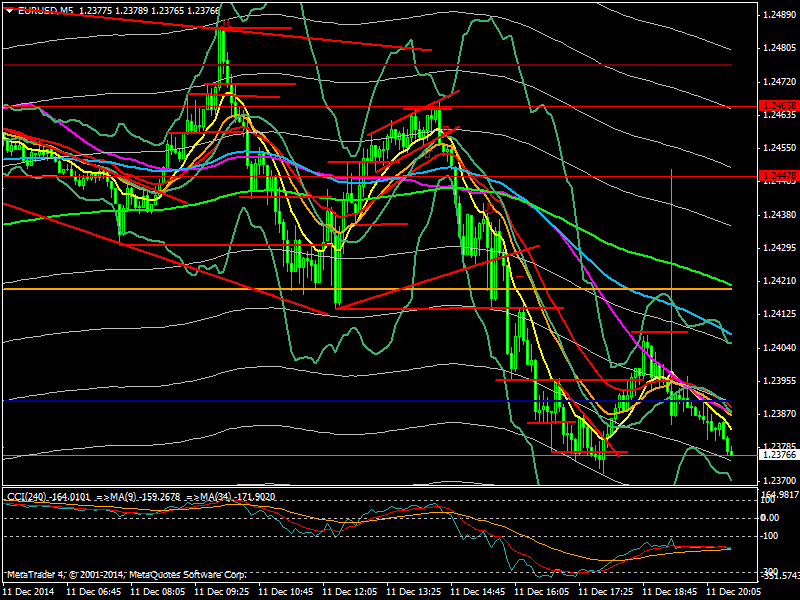Click the current price tag 1.23766

coord(778,455)
